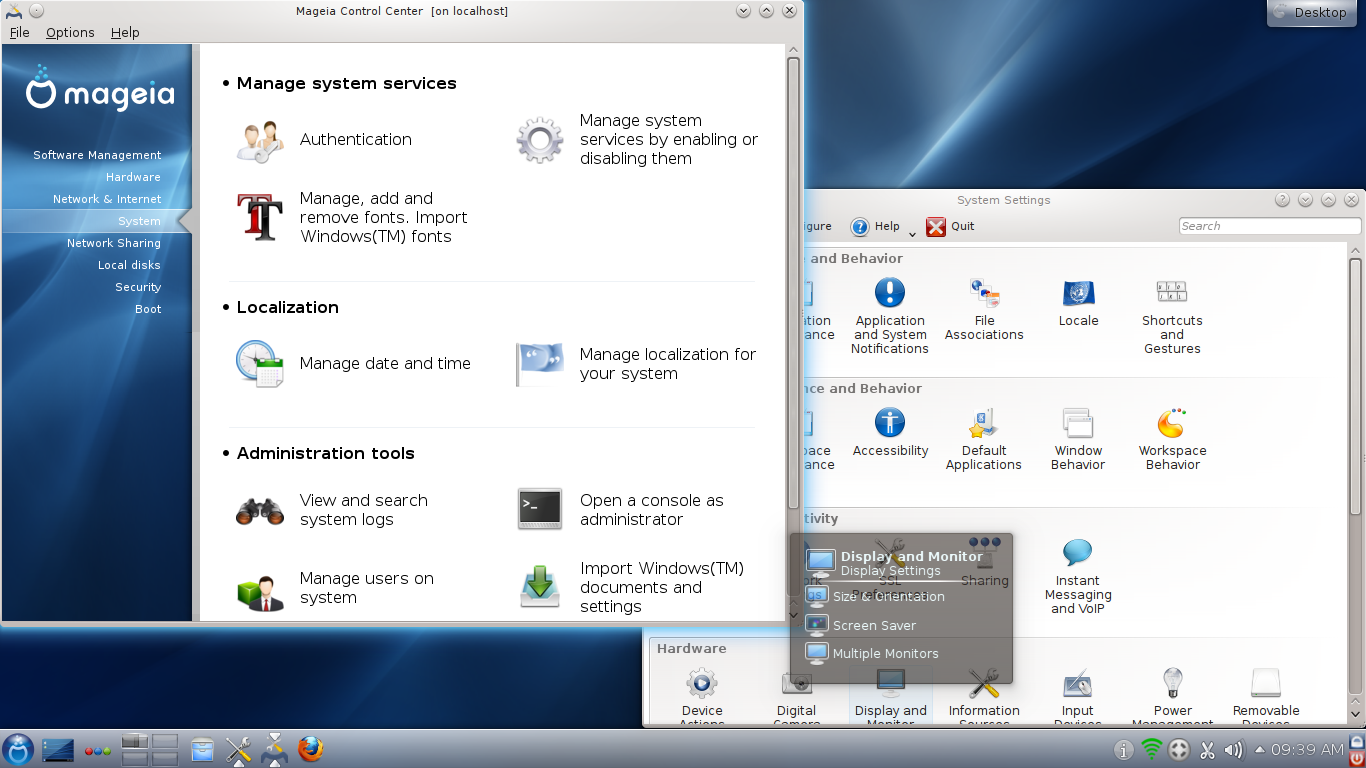Click the Show Desktop panel icon
The image size is (1366, 768).
pos(57,749)
